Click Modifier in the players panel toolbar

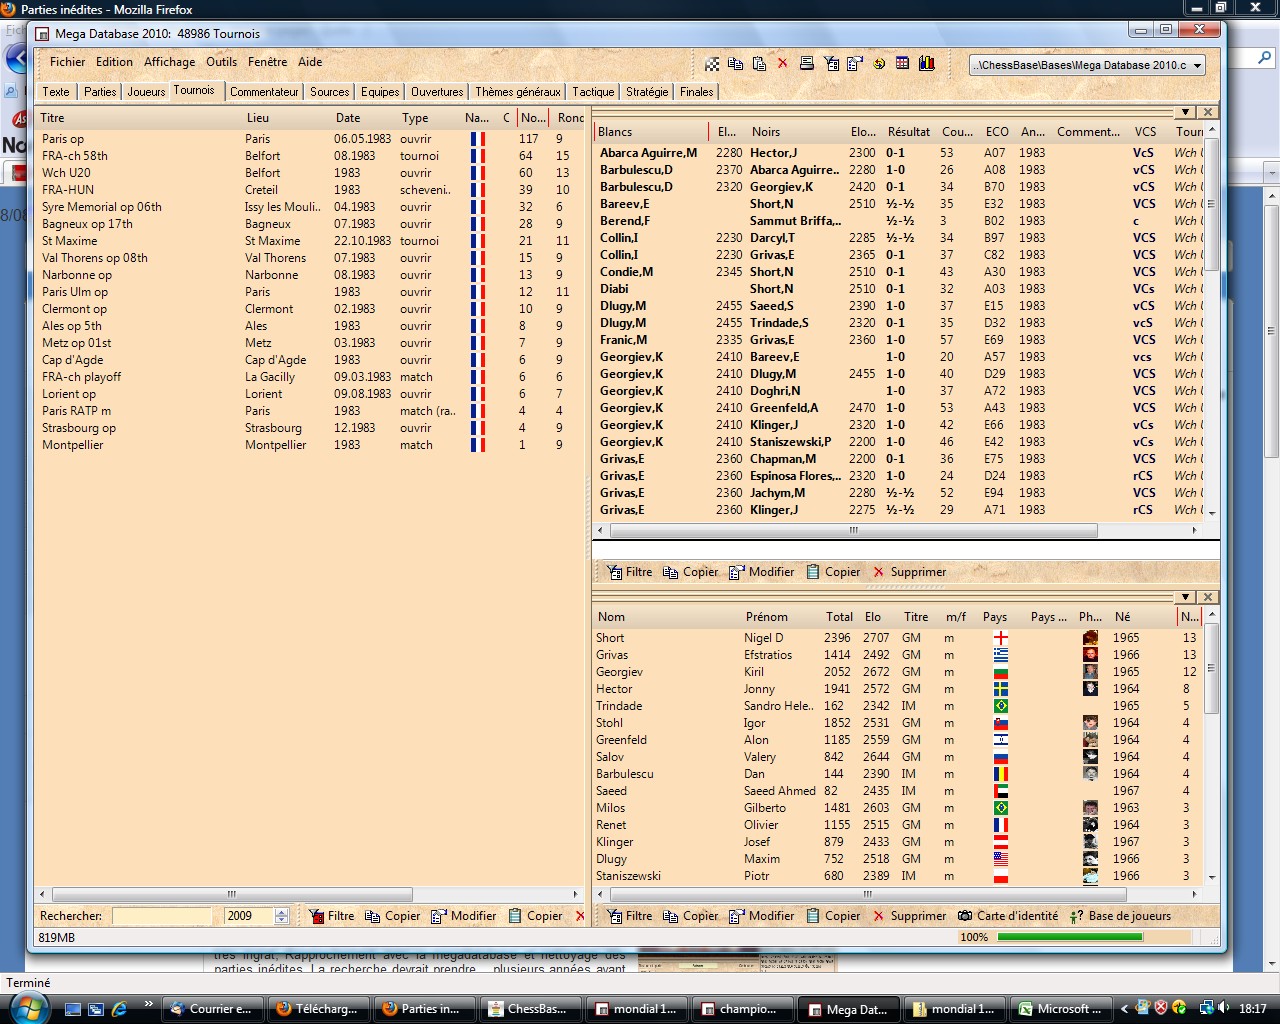tap(762, 916)
